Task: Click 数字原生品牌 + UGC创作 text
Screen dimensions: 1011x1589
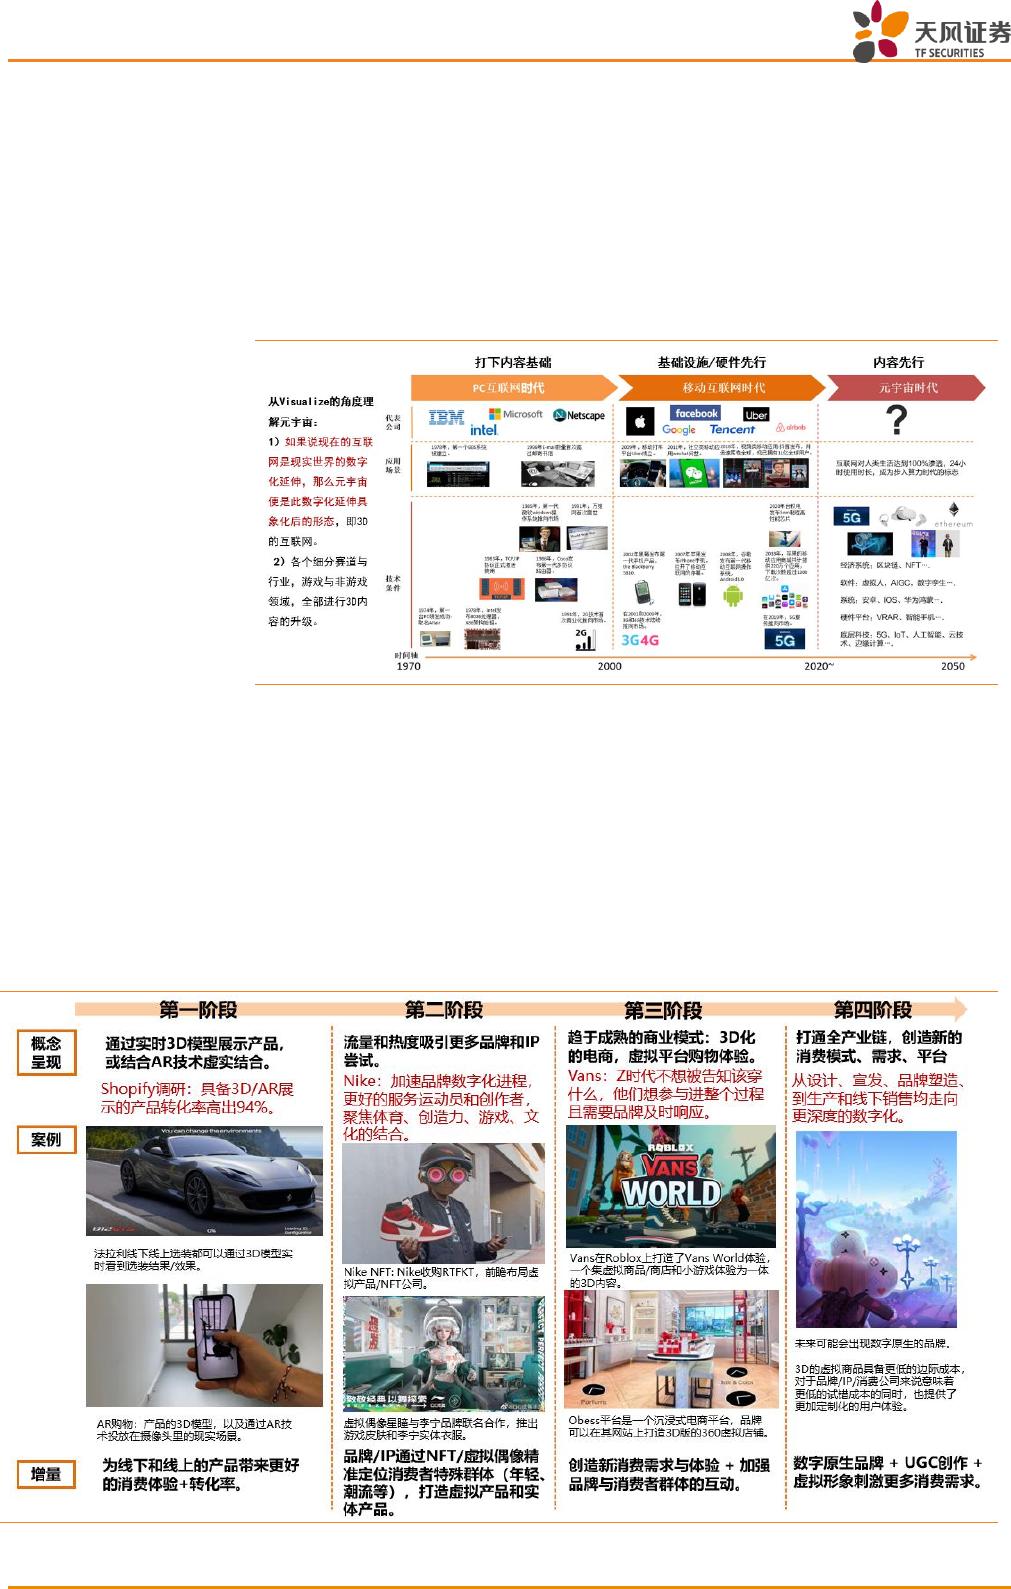Action: [x=888, y=1471]
